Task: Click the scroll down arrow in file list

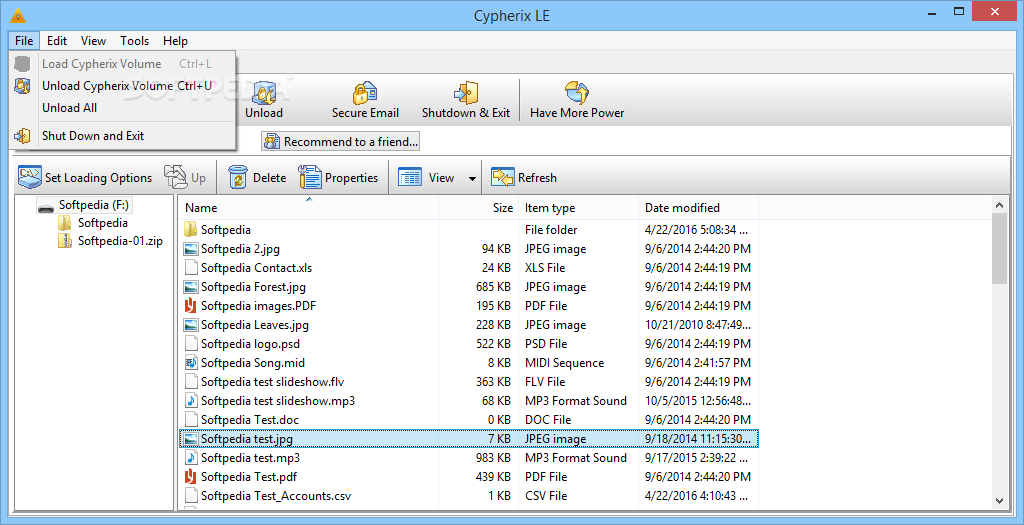Action: 999,501
